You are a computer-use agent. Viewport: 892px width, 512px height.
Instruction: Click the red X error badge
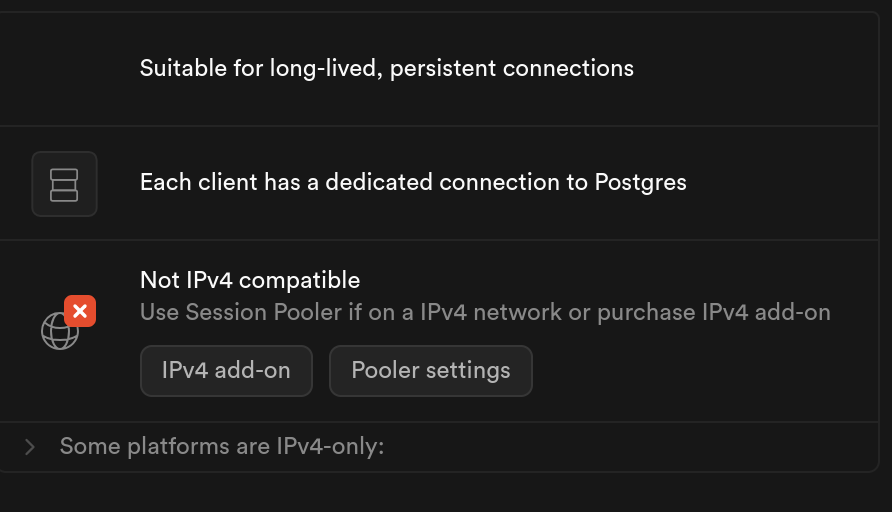(x=80, y=311)
